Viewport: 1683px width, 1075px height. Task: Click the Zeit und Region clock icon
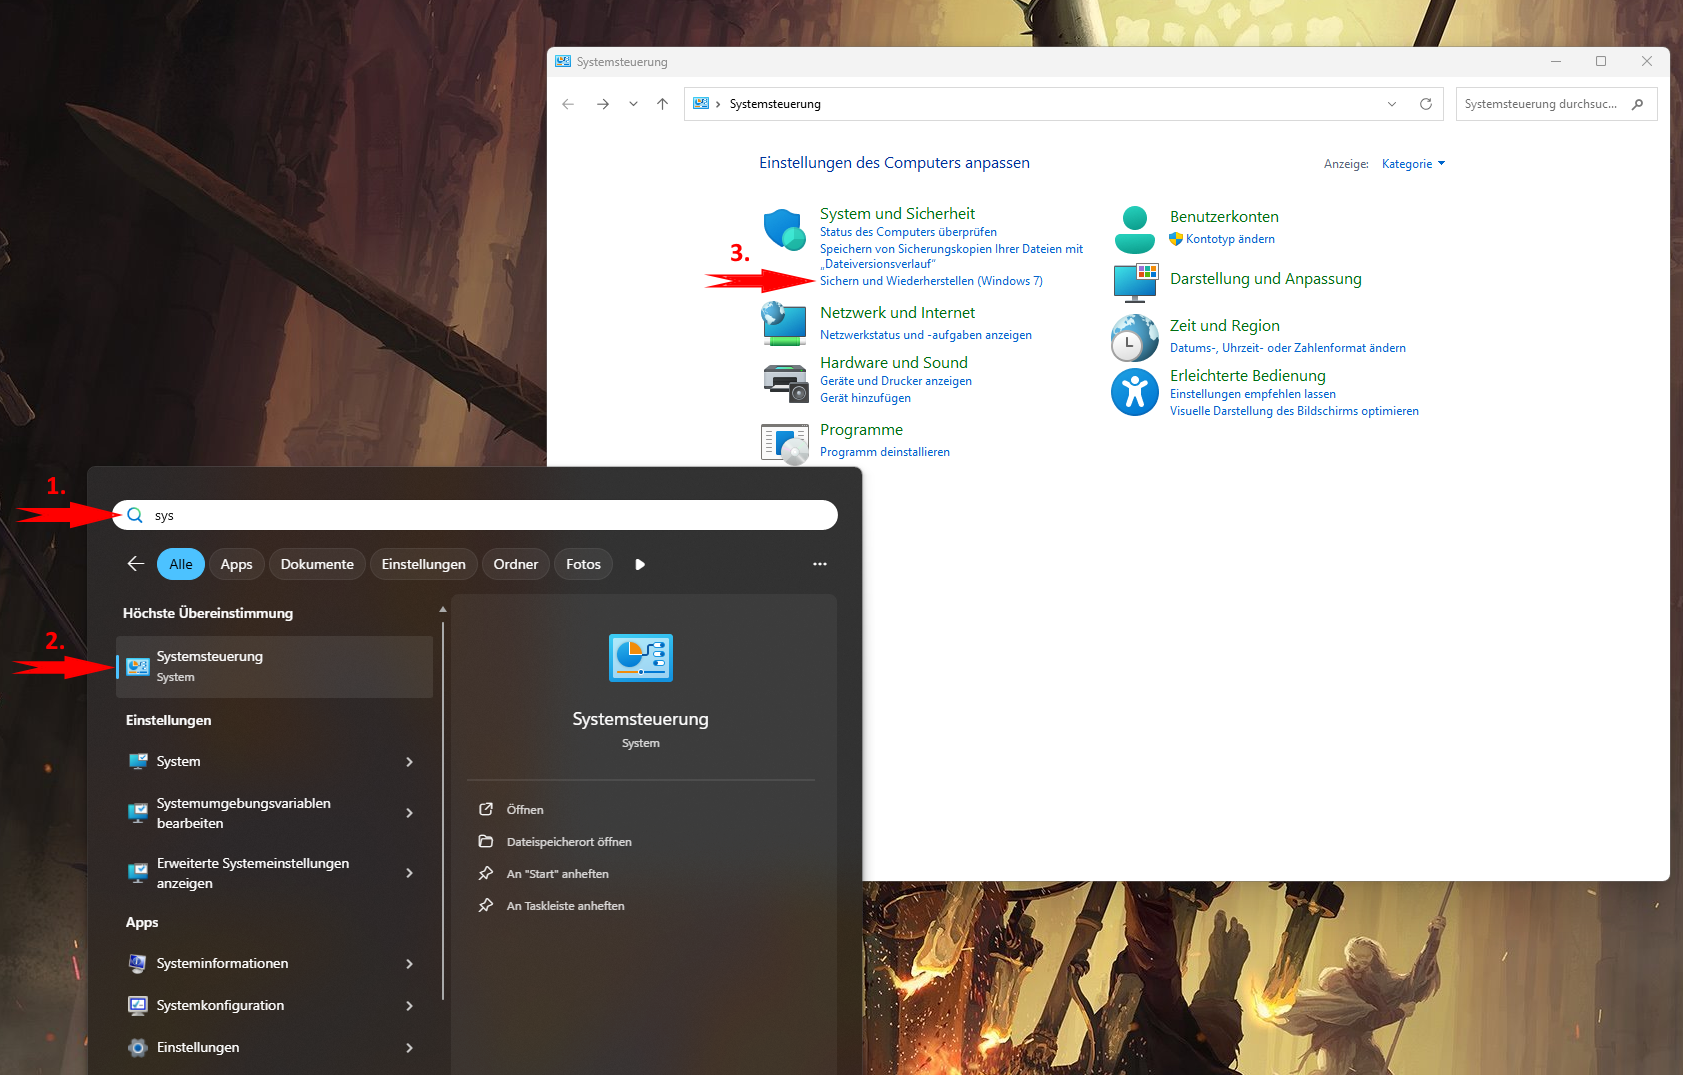coord(1135,337)
